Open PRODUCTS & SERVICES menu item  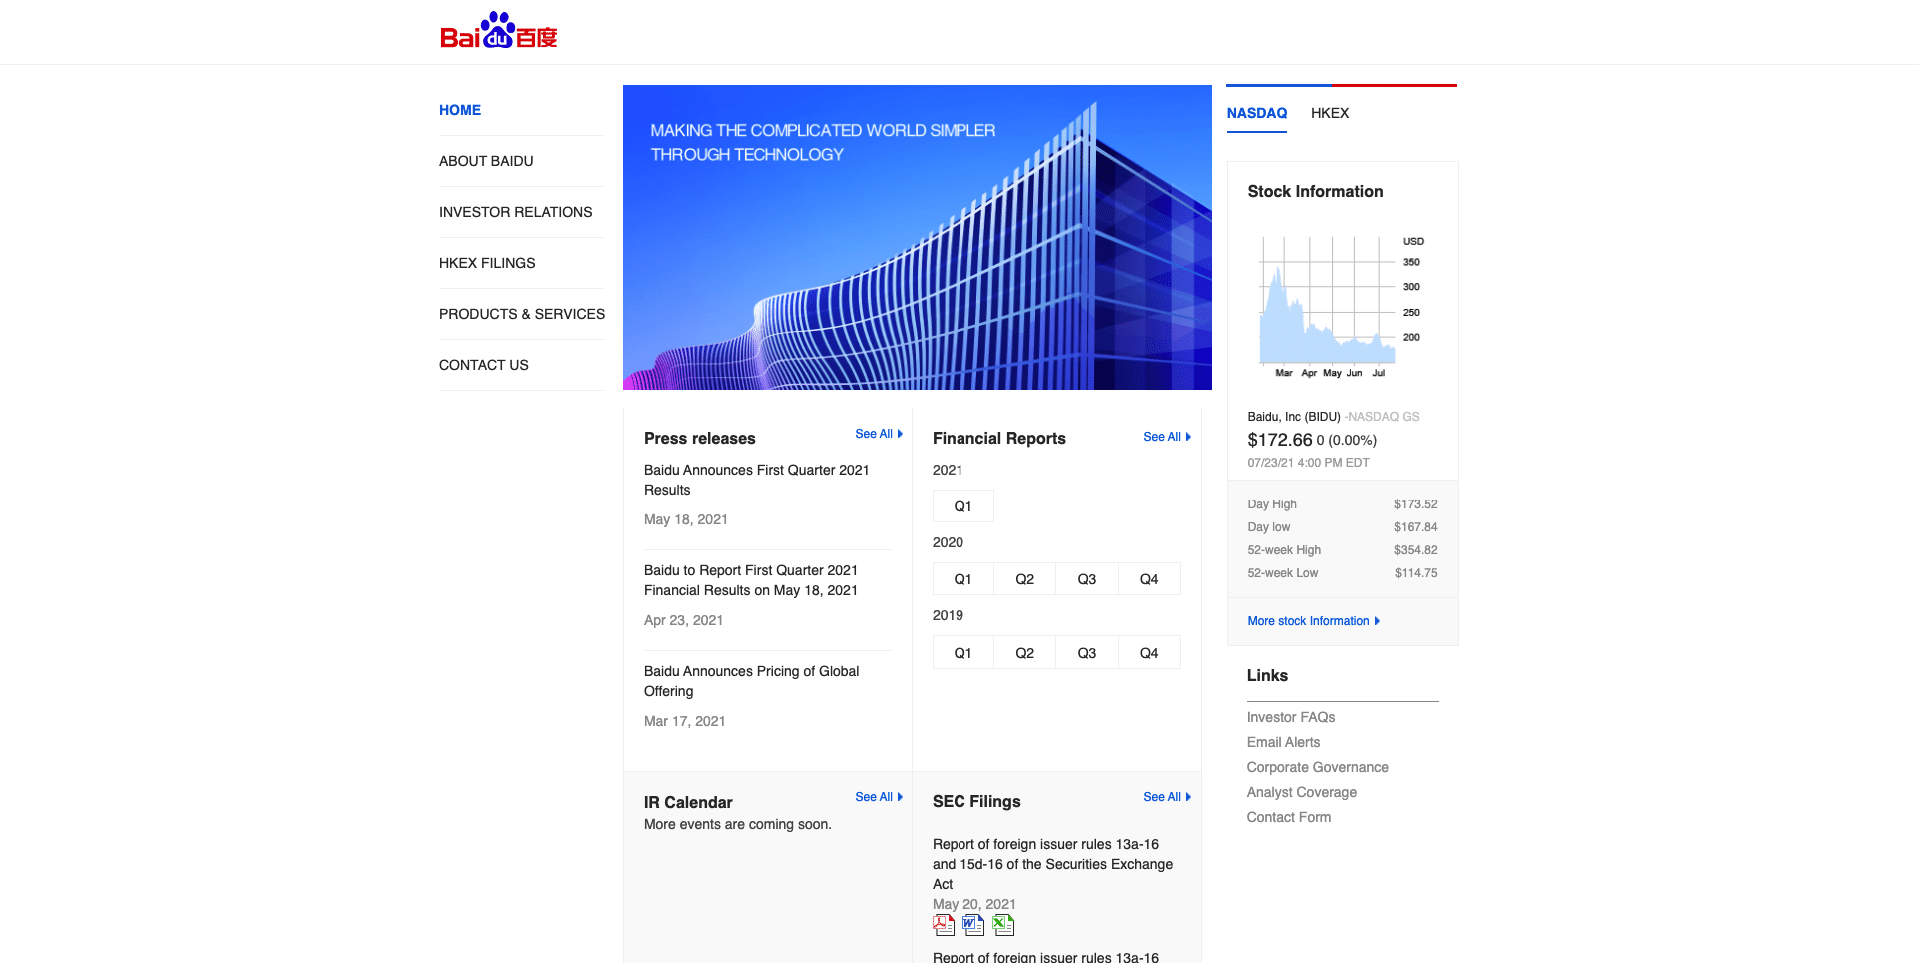coord(522,314)
